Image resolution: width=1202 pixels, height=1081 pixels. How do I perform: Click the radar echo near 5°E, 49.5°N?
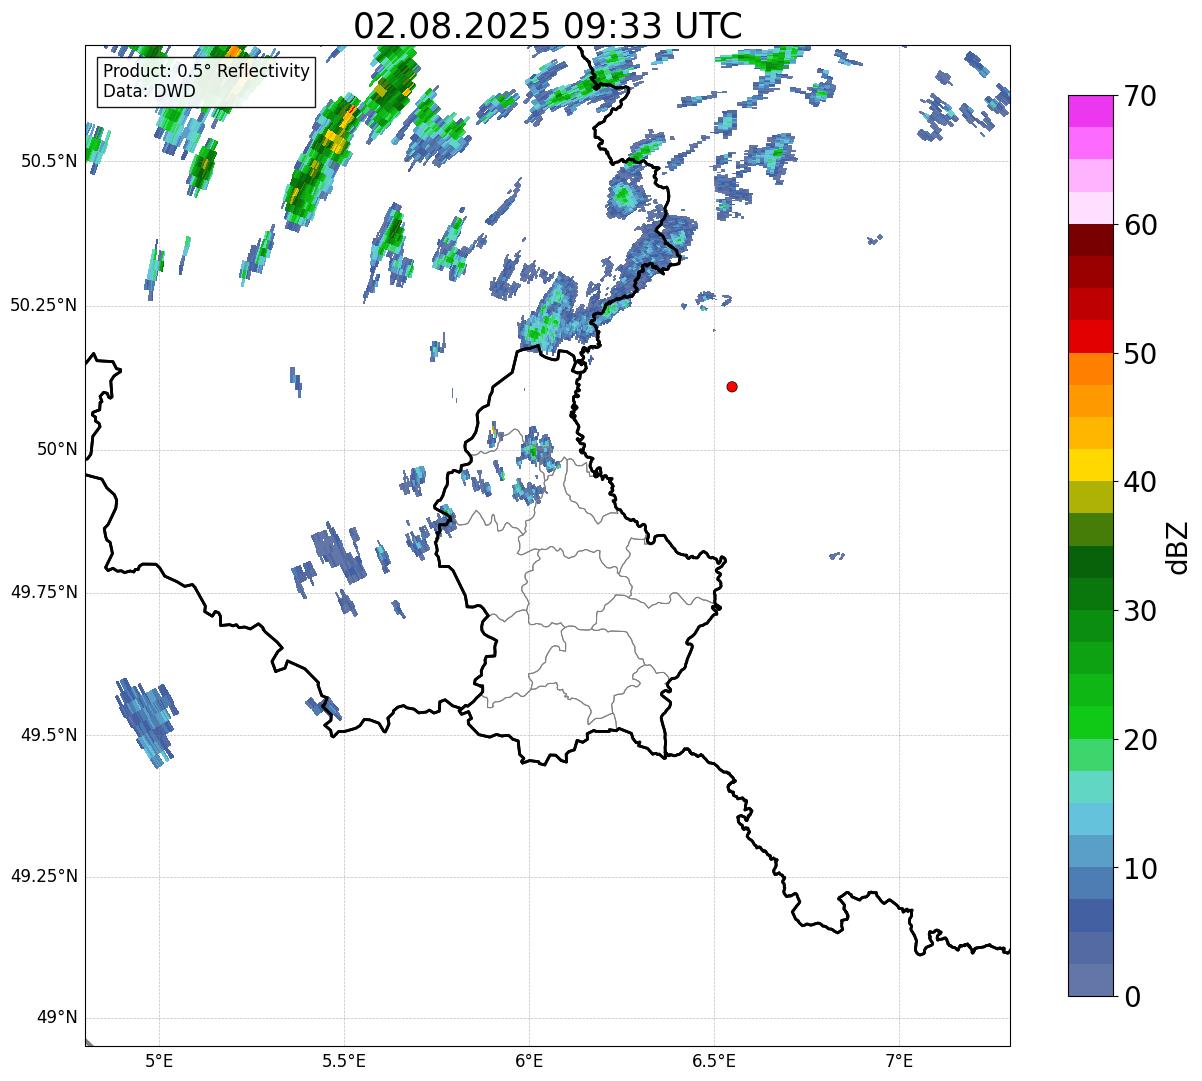[146, 722]
